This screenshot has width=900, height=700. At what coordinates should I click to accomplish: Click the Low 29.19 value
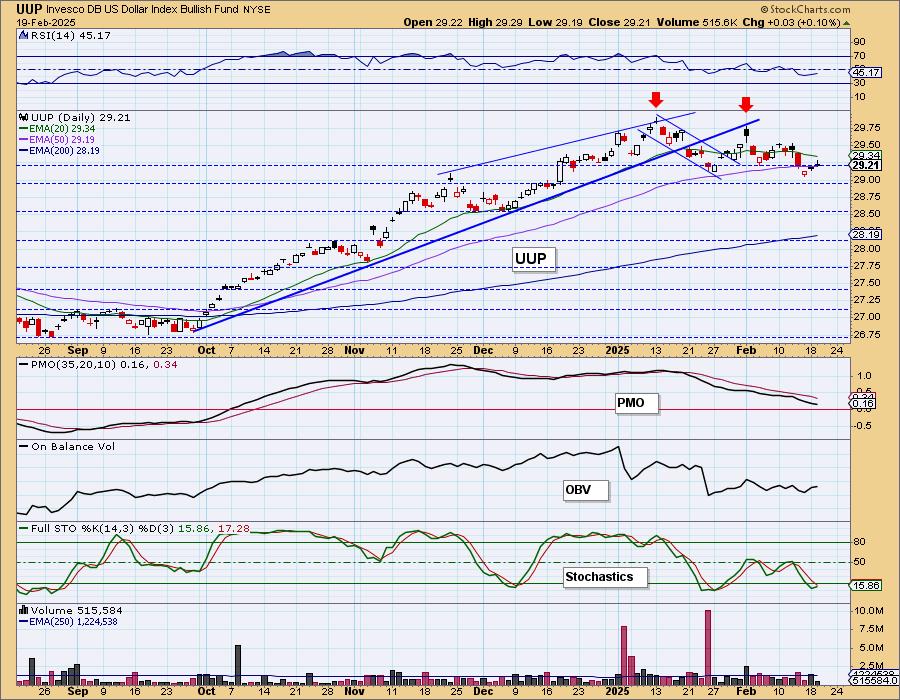[556, 22]
